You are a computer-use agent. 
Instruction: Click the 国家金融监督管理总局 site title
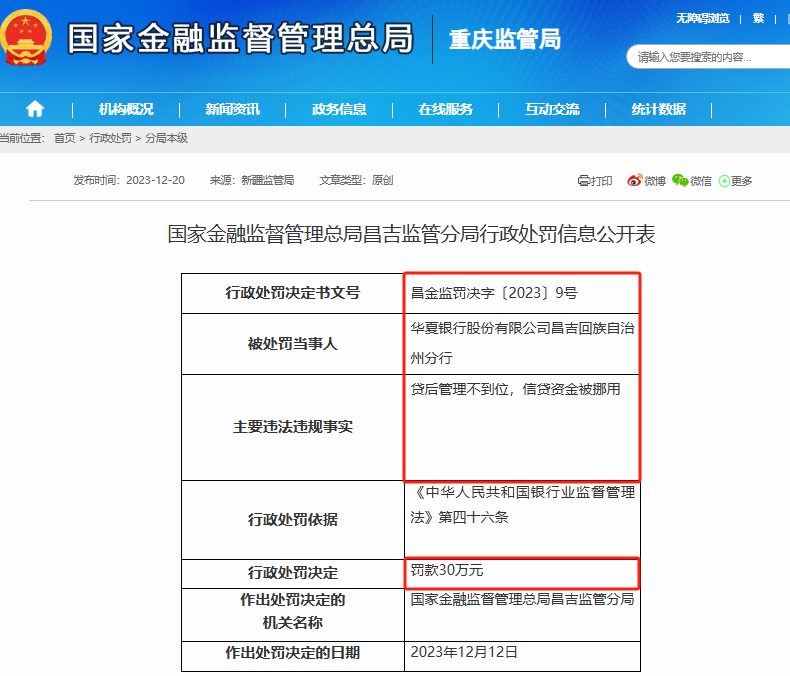pos(240,38)
